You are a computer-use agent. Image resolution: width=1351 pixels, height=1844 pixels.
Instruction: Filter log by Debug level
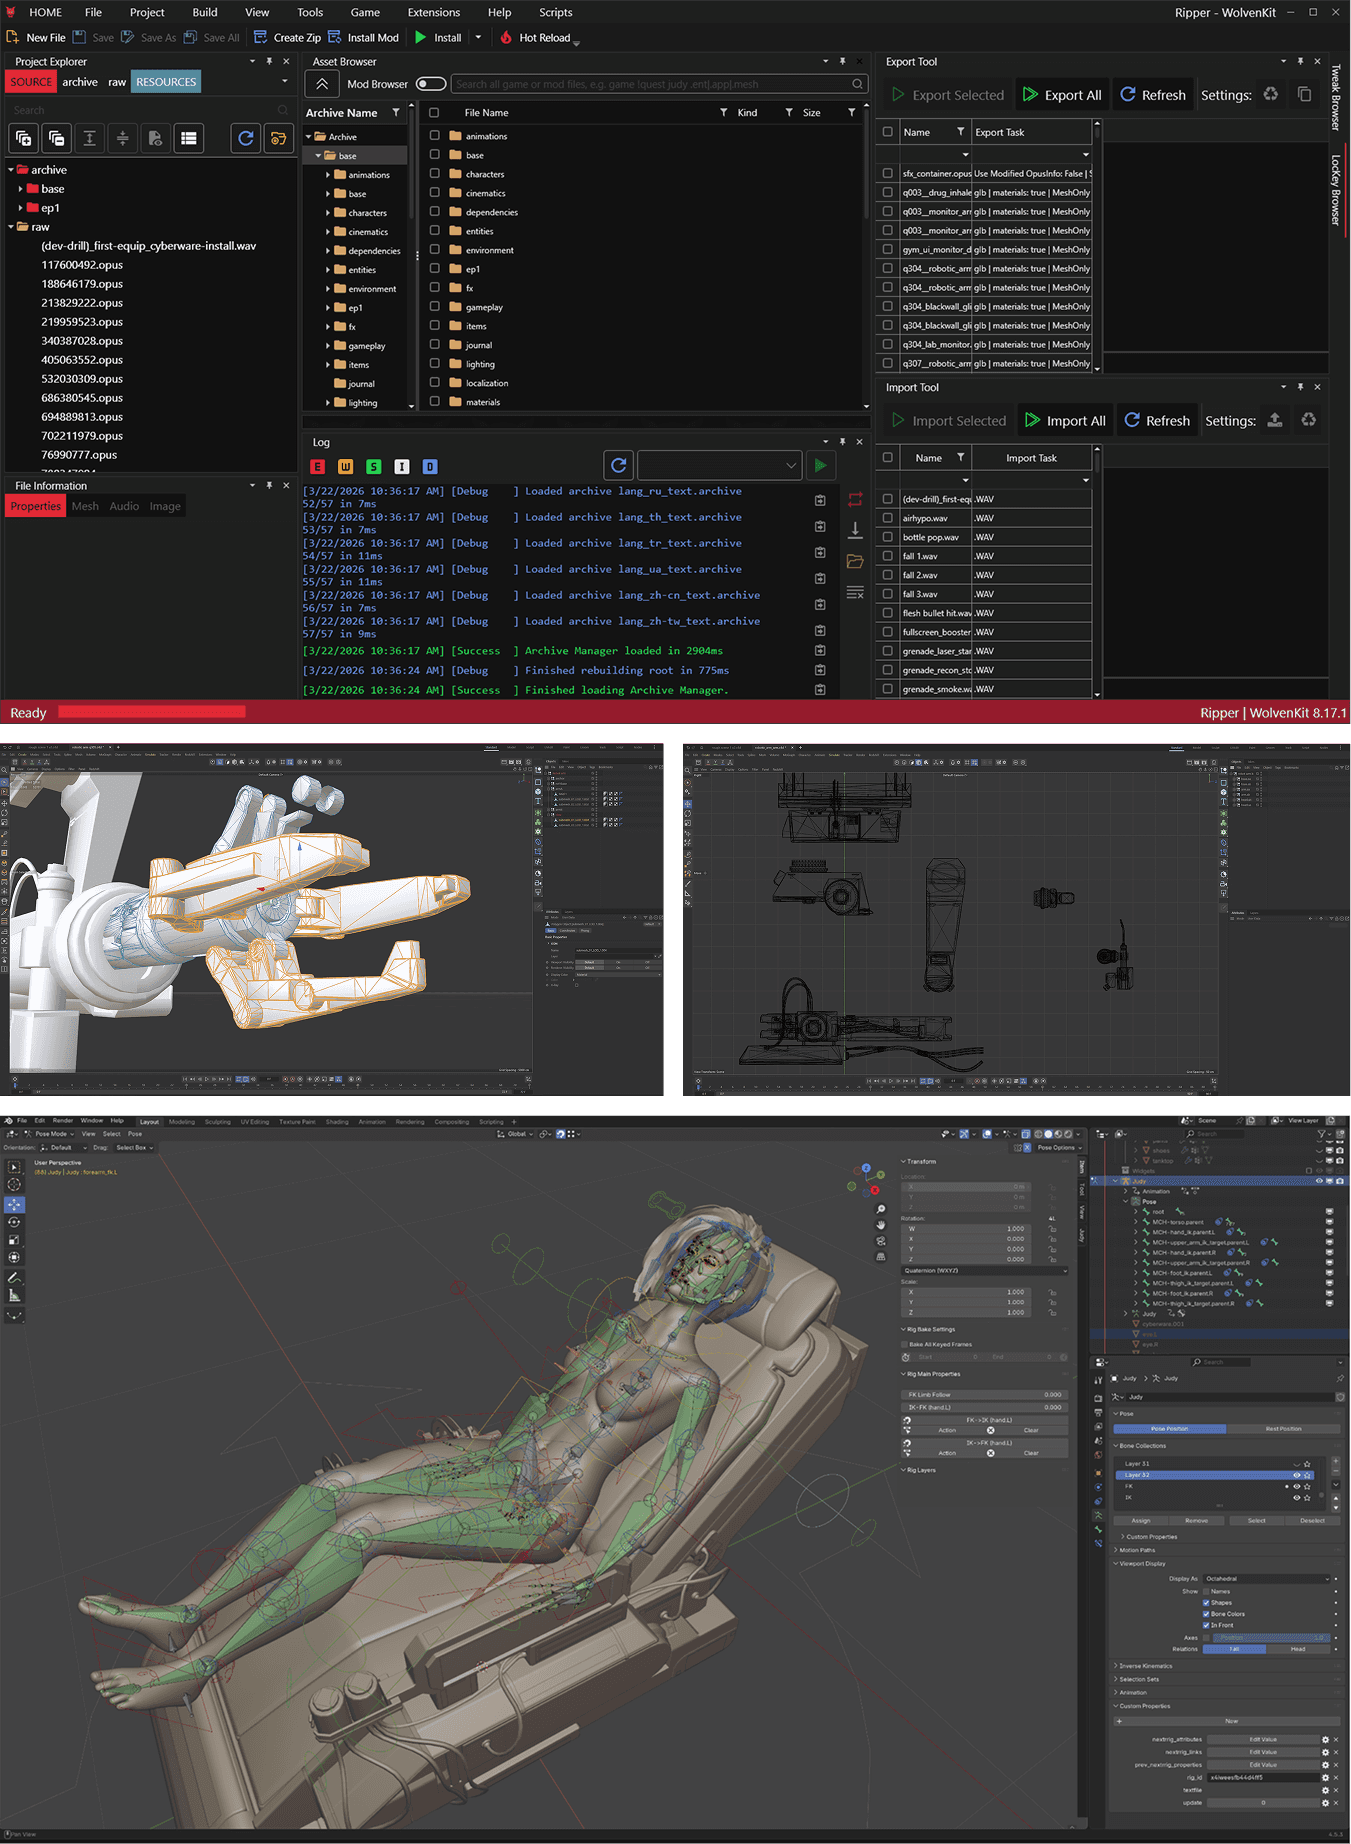[x=429, y=467]
